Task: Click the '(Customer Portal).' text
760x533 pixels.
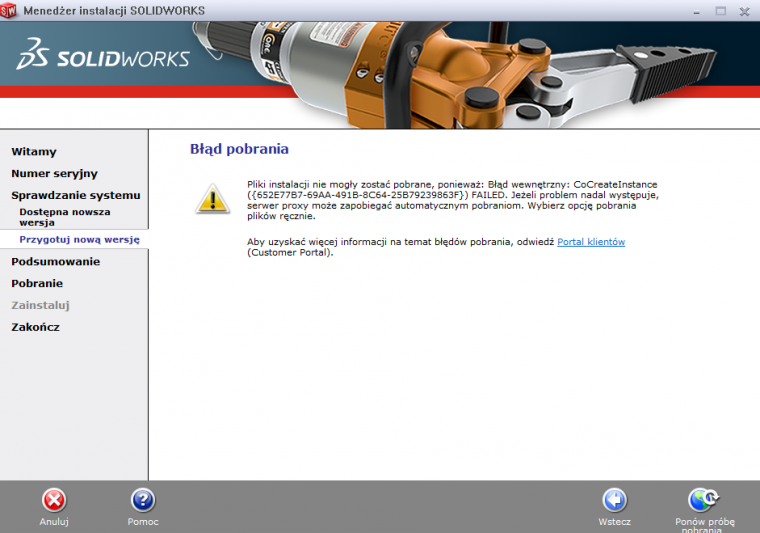Action: point(290,252)
